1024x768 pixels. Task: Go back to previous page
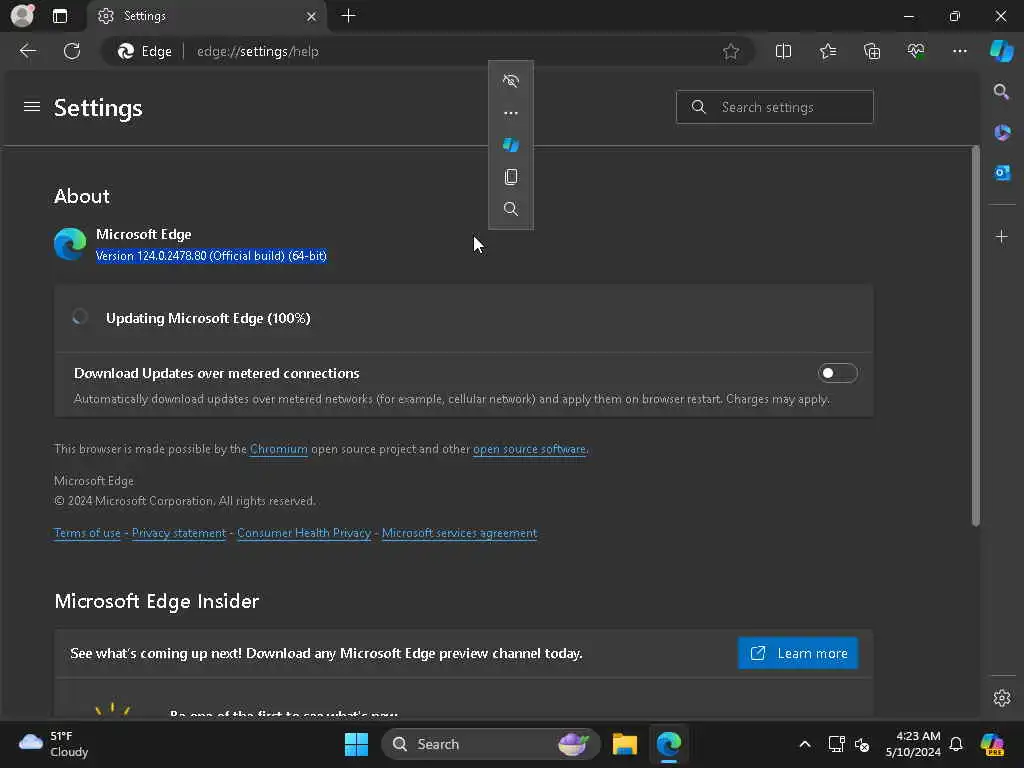(28, 51)
